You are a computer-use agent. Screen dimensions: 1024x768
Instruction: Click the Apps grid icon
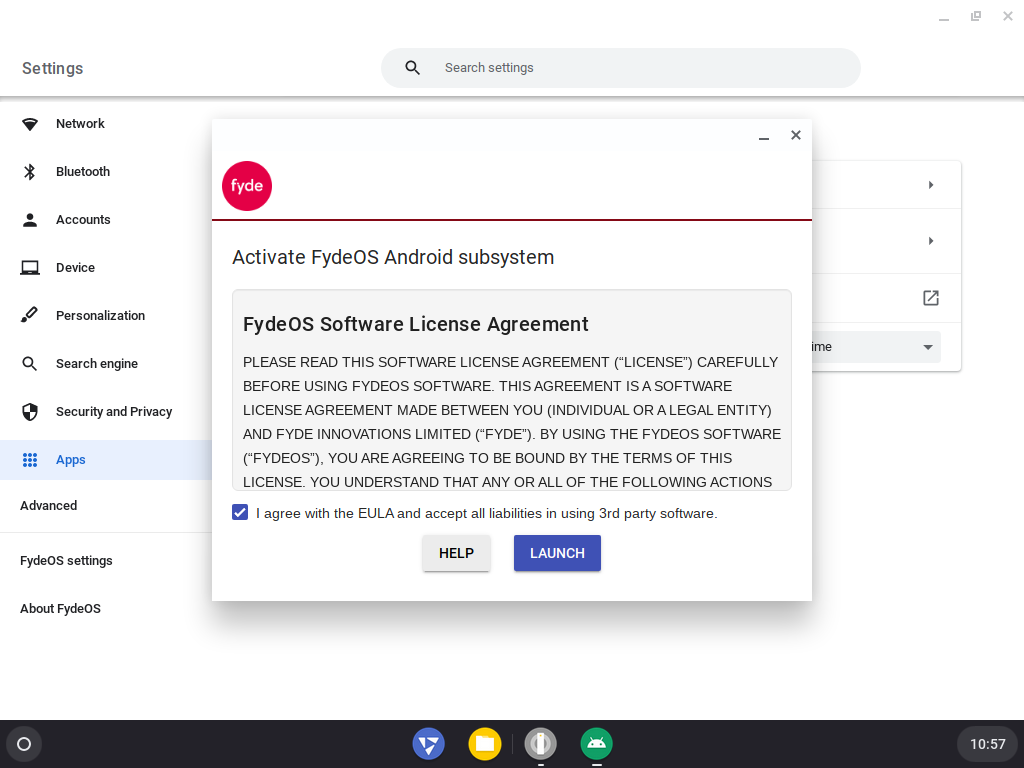coord(29,460)
